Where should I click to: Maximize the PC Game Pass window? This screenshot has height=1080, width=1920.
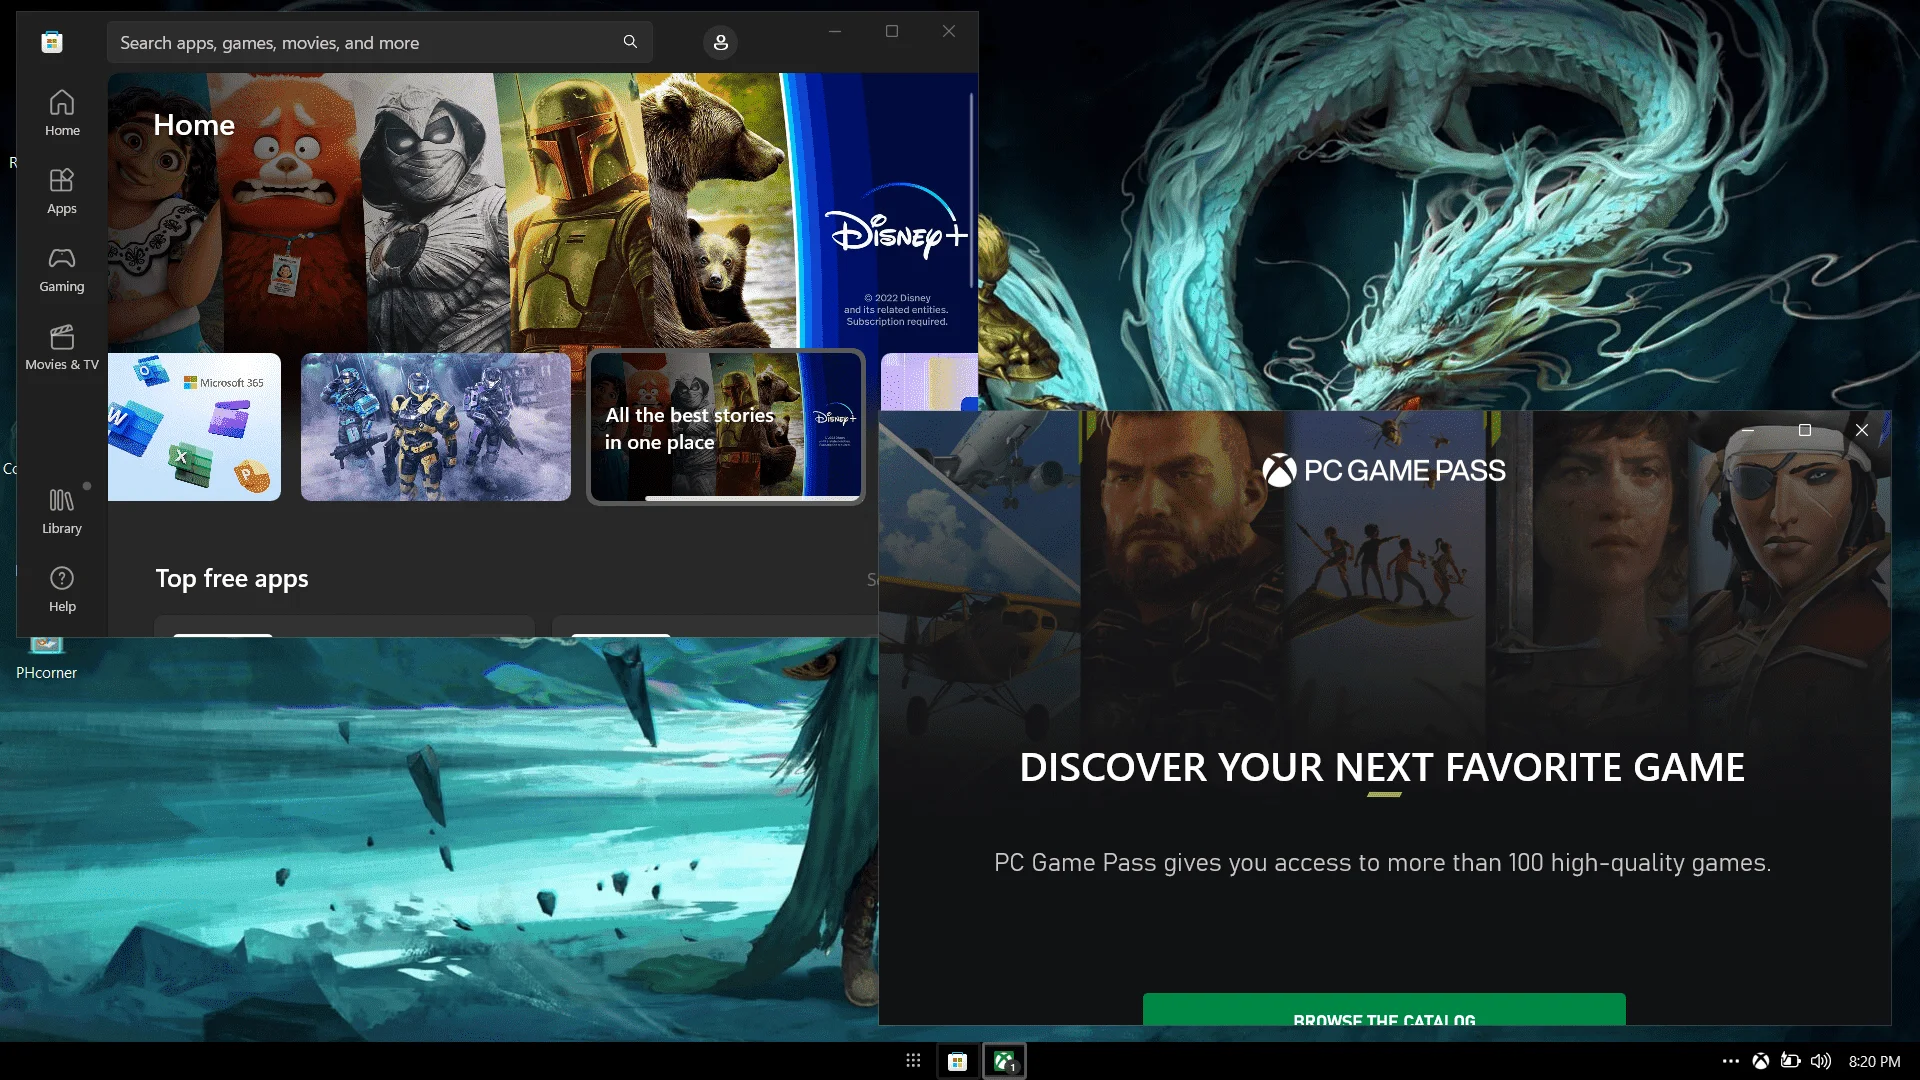point(1805,430)
